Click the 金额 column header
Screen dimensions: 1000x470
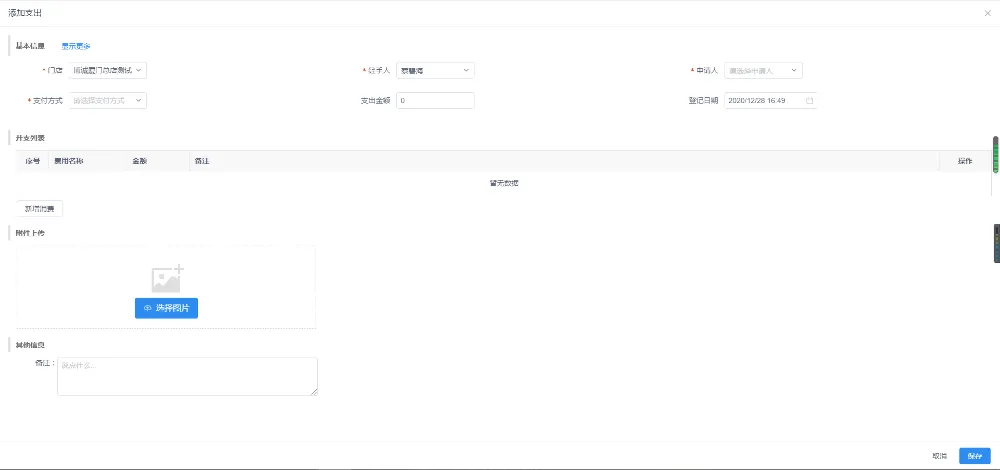(139, 160)
